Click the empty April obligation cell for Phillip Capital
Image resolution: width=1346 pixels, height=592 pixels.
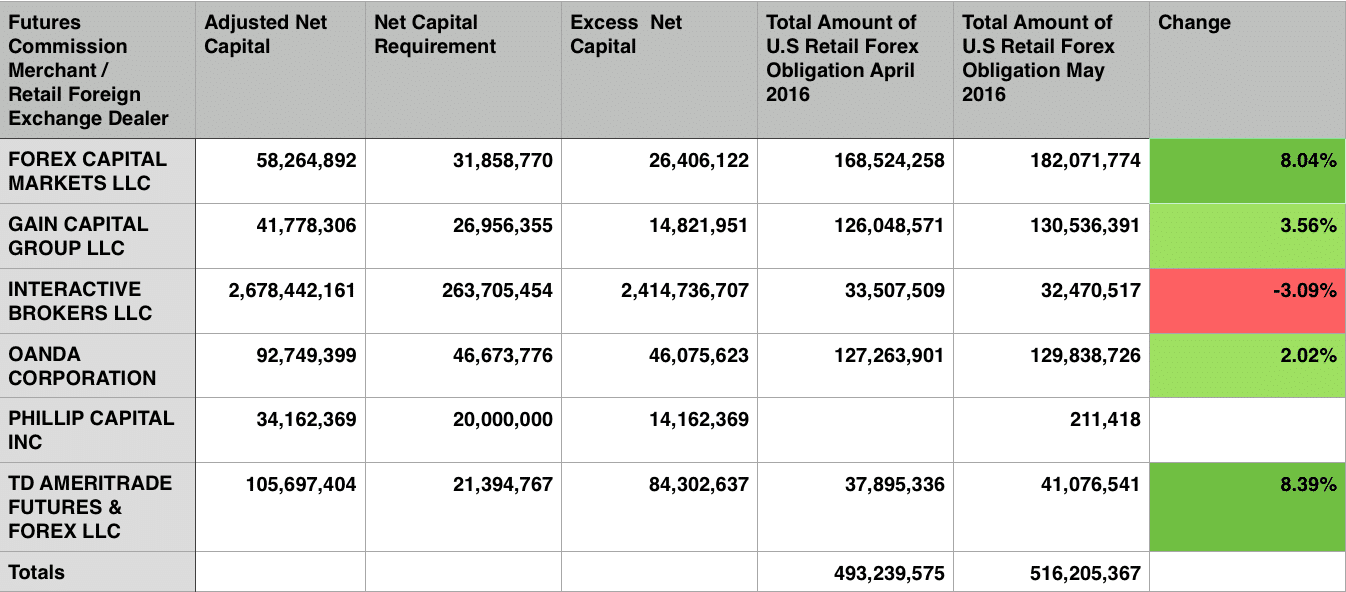(x=855, y=430)
